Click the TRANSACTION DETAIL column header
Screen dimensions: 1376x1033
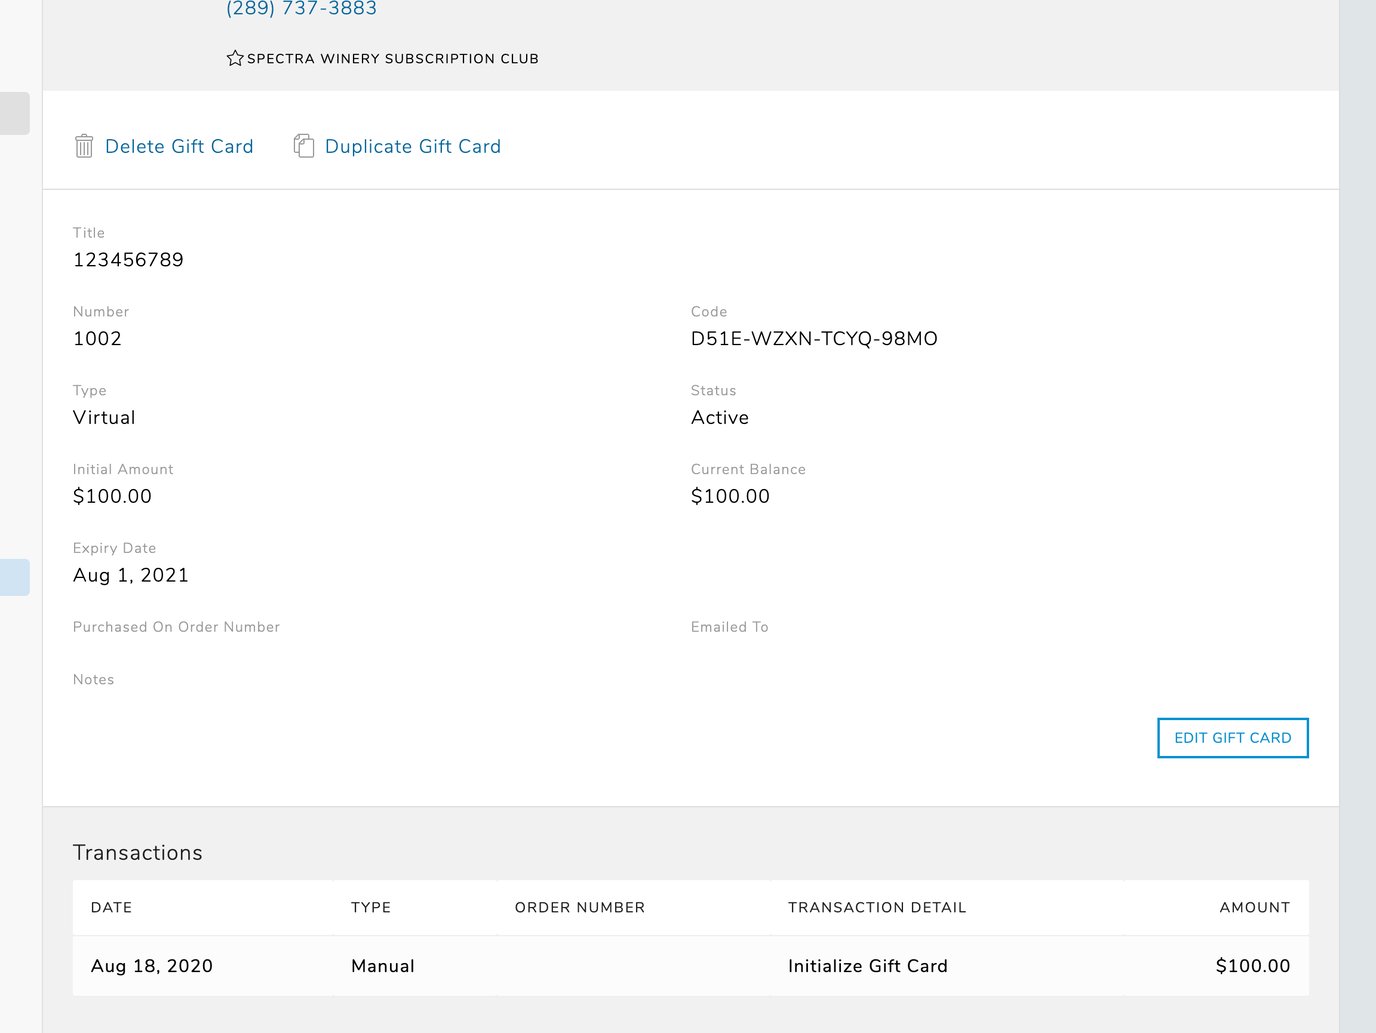[877, 907]
